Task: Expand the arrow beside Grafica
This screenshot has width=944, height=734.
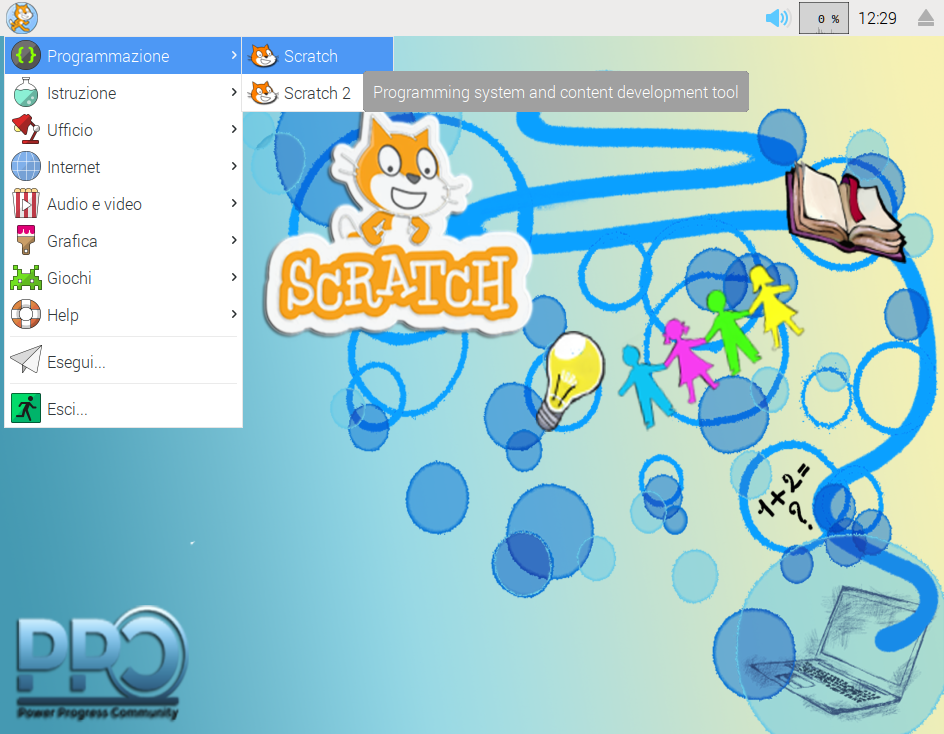Action: click(x=234, y=240)
